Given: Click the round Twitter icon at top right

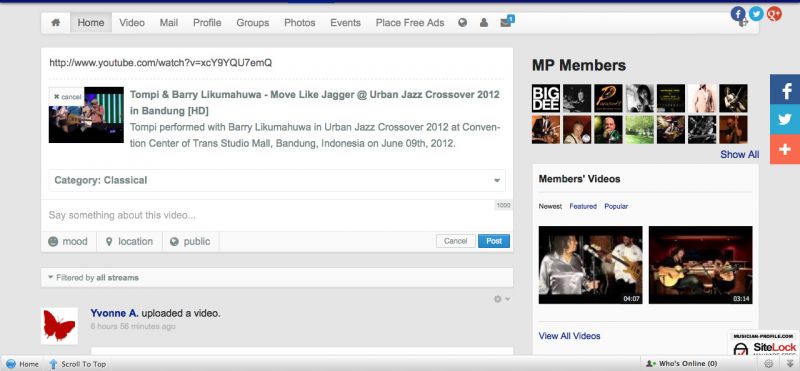Looking at the screenshot, I should click(x=756, y=14).
